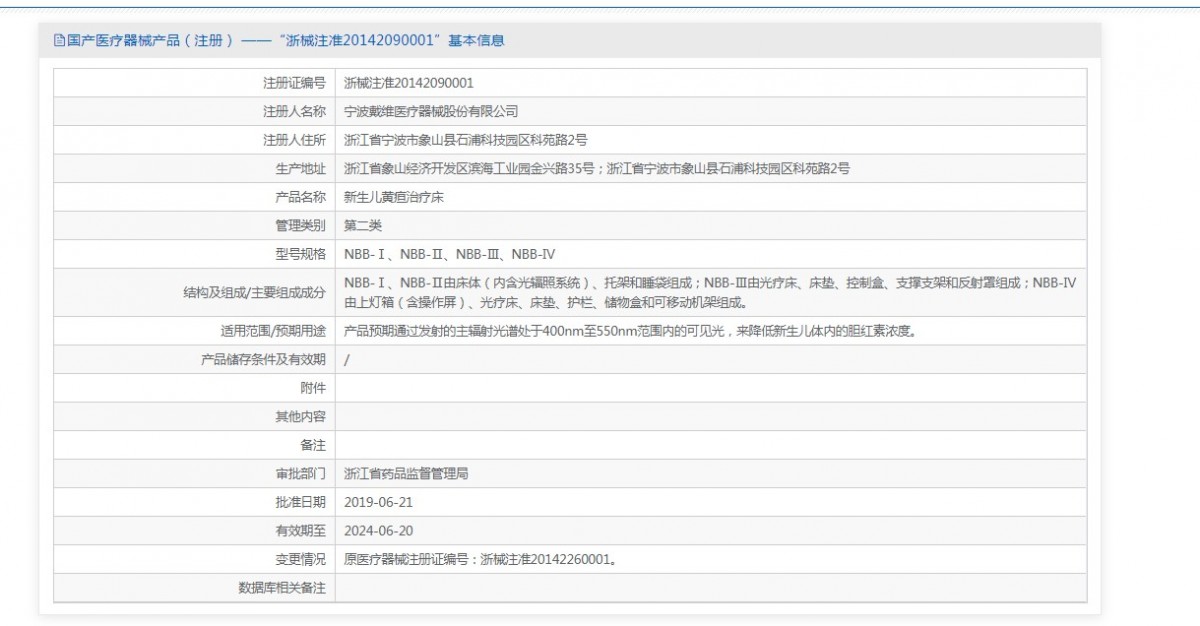Select the value 浙江省药品监督管理局

[406, 473]
